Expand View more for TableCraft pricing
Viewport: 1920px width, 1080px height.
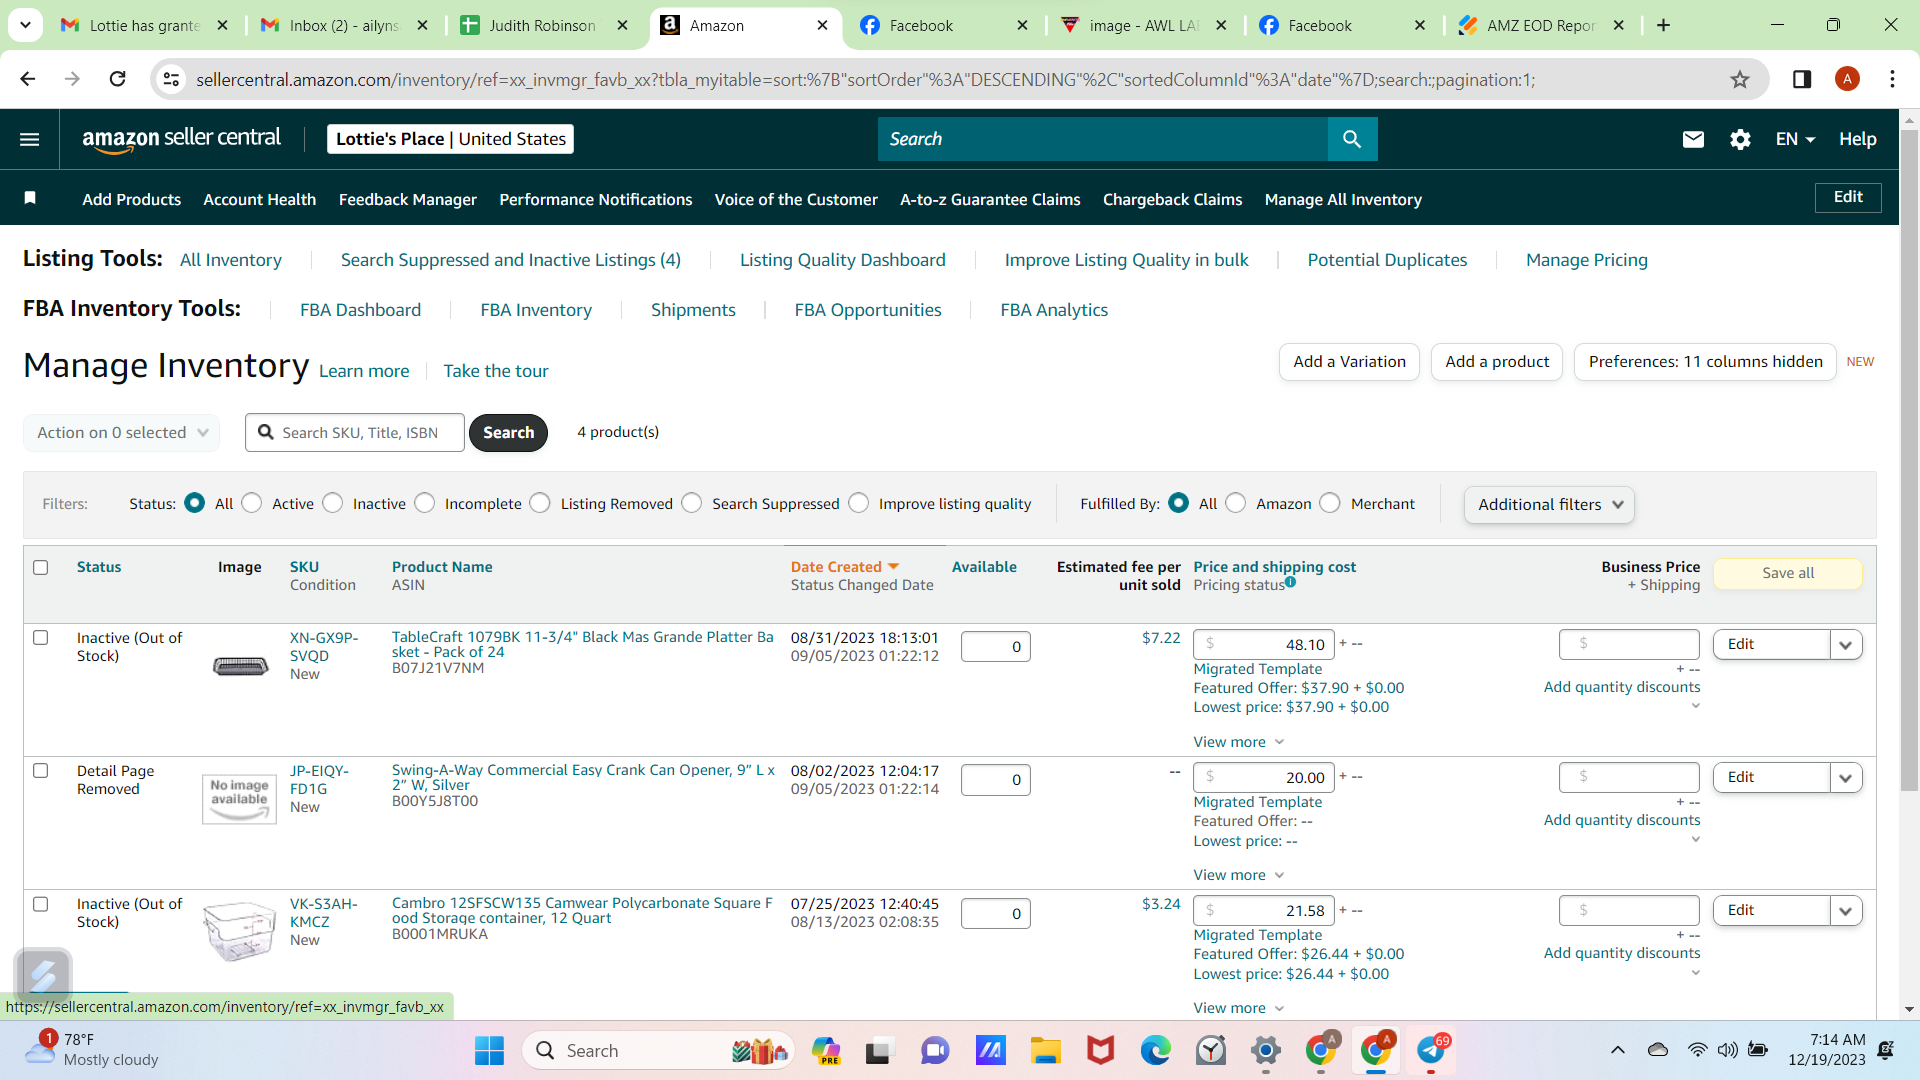click(x=1238, y=742)
